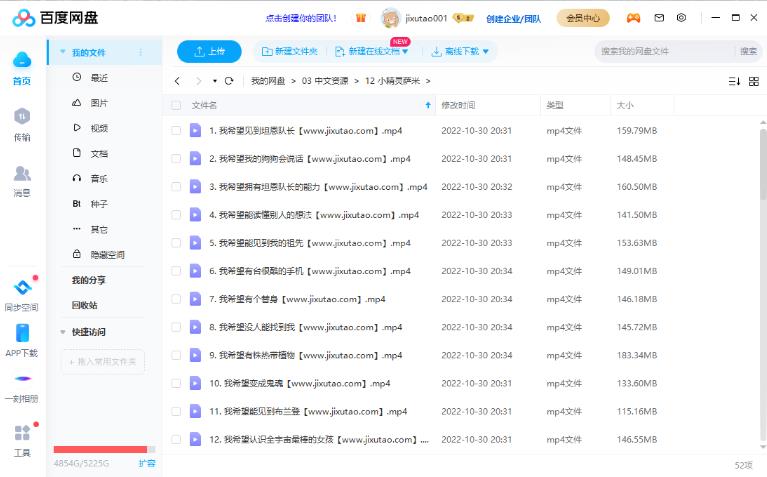Click the file list vertical scrollbar
This screenshot has height=477, width=767.
click(763, 164)
